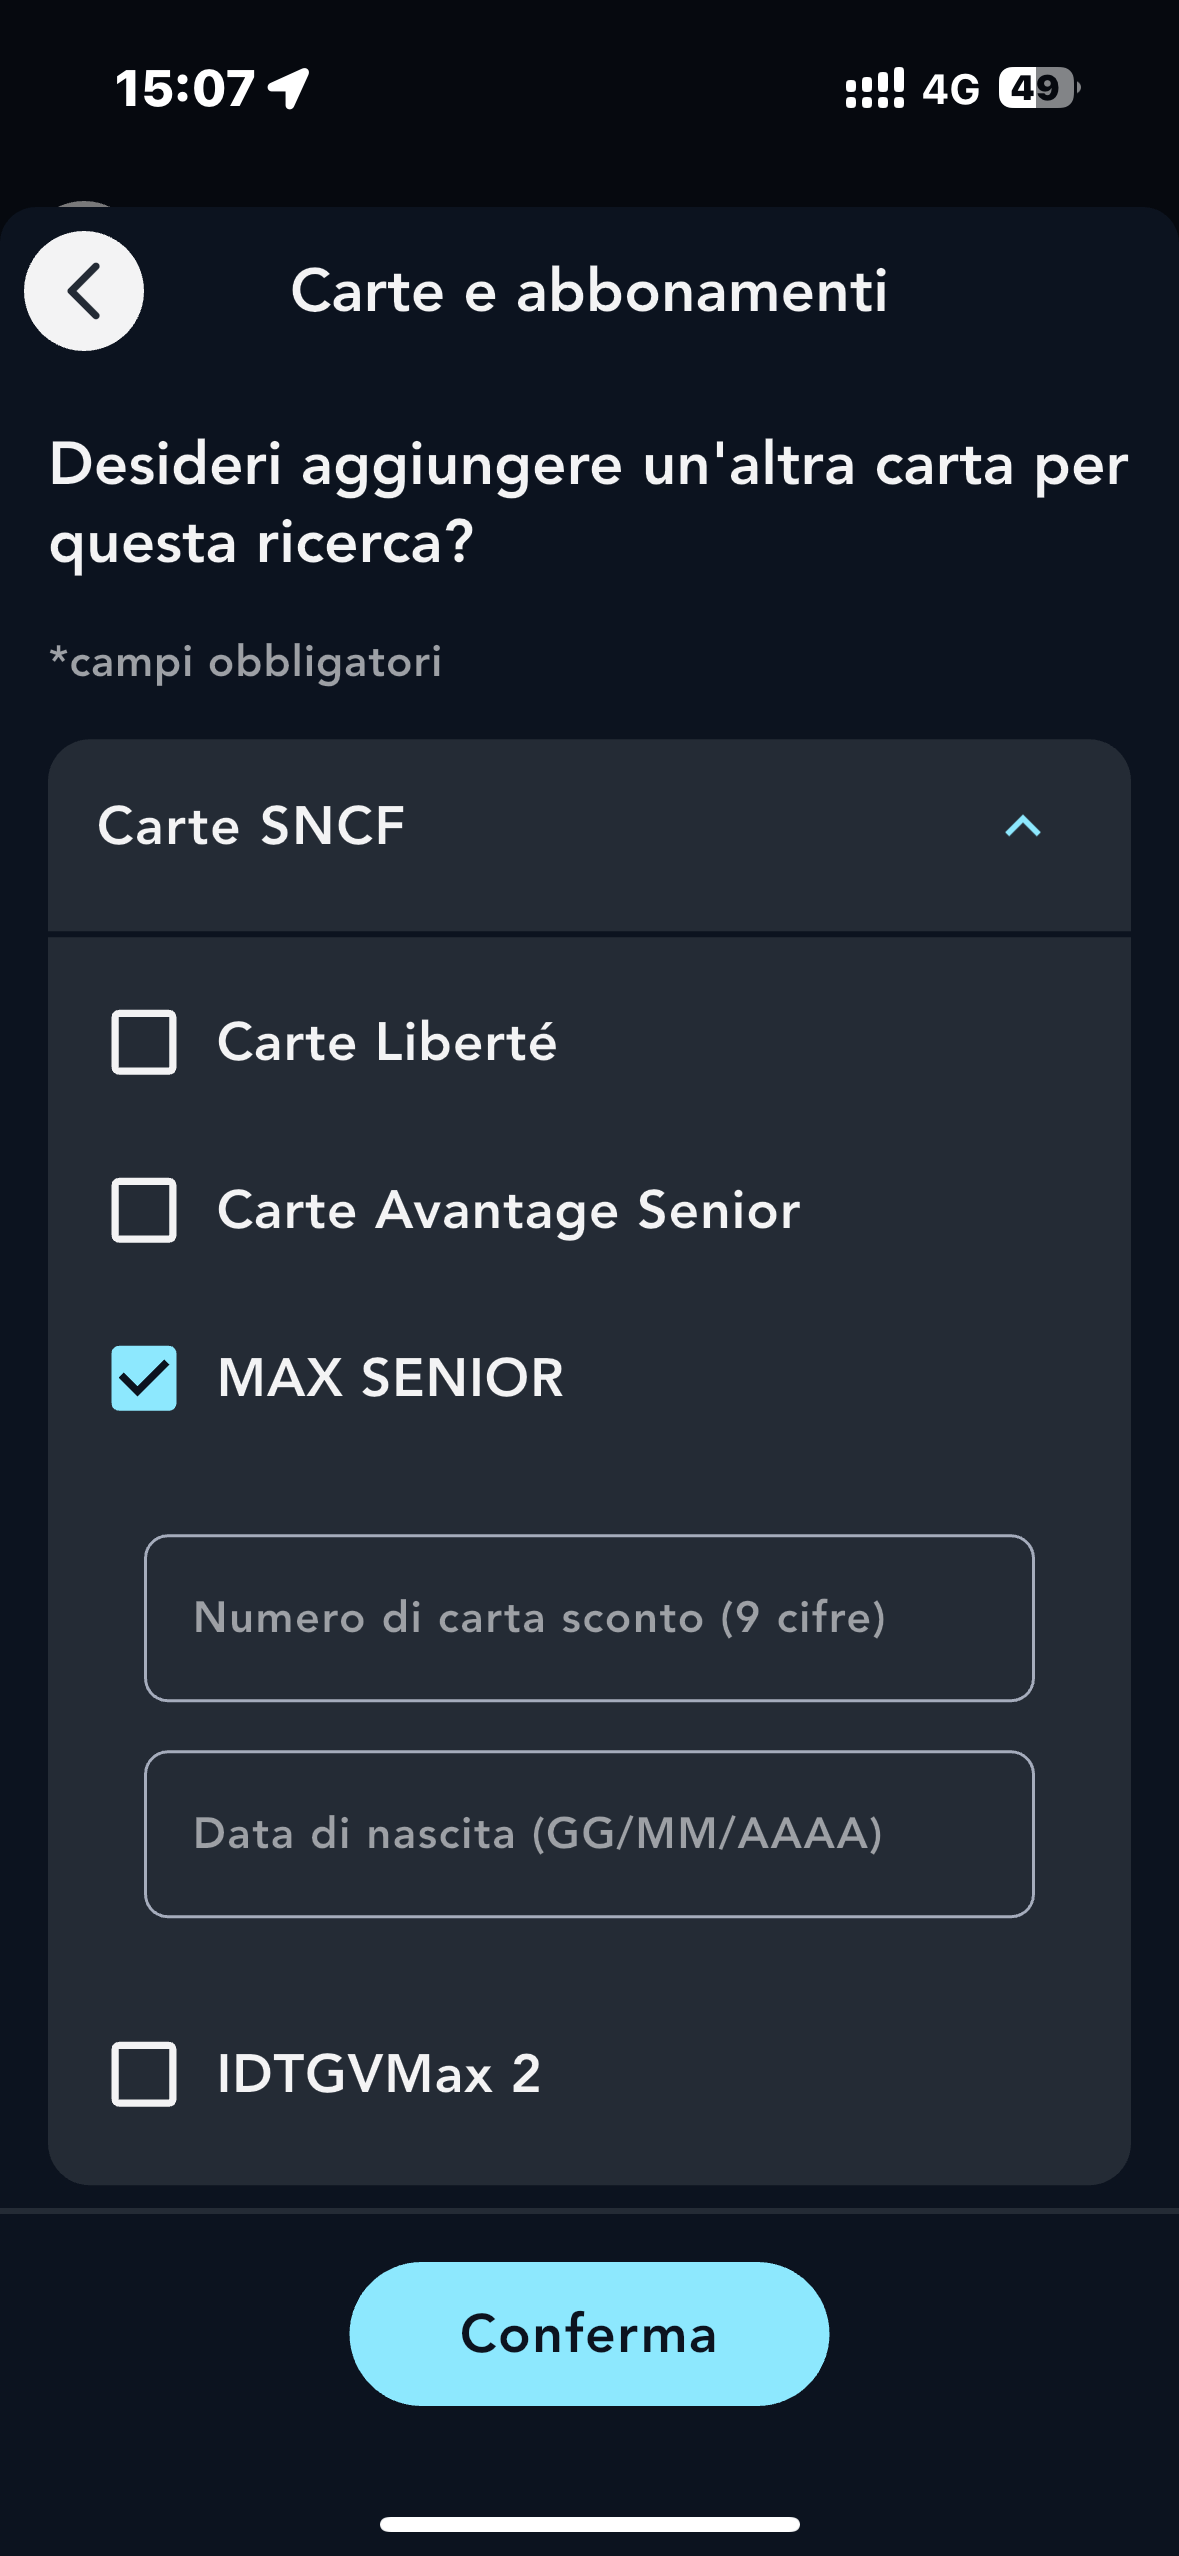Enable the Carte Avantage Senior checkbox
Screen dimensions: 1179x2556
tap(144, 1210)
